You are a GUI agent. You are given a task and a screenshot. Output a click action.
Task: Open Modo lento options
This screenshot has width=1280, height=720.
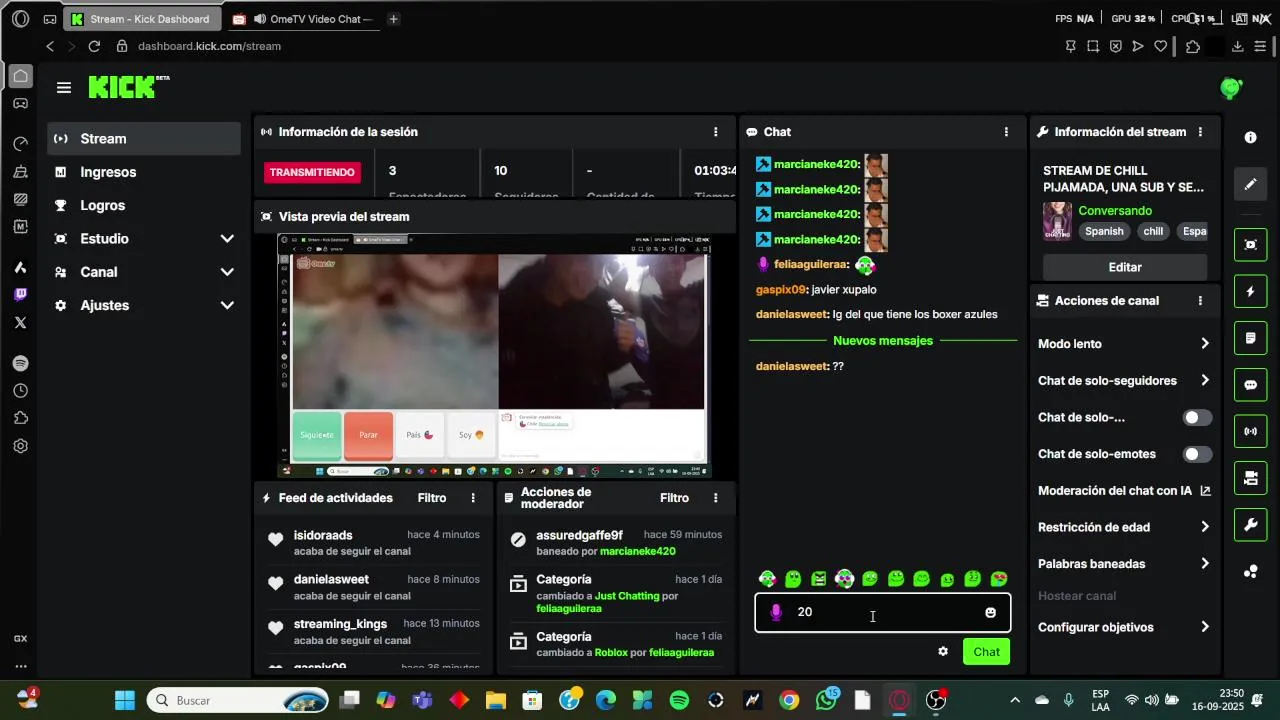(1124, 344)
